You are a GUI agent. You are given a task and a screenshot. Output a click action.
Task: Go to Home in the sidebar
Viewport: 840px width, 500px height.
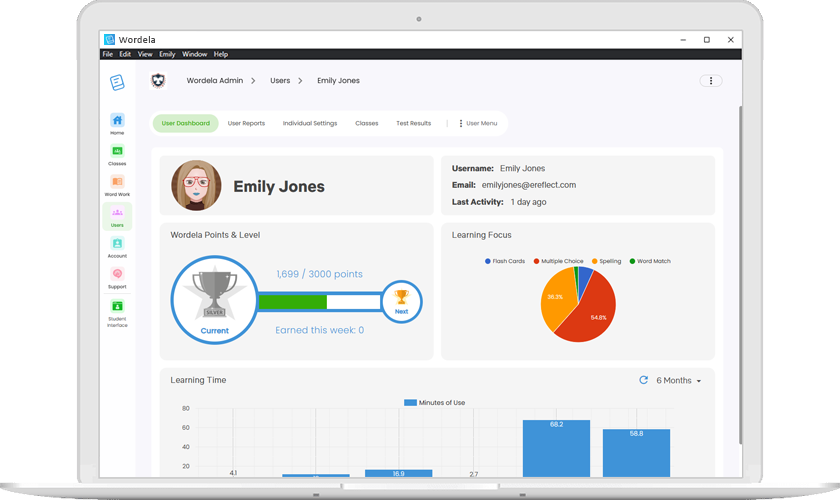click(117, 124)
